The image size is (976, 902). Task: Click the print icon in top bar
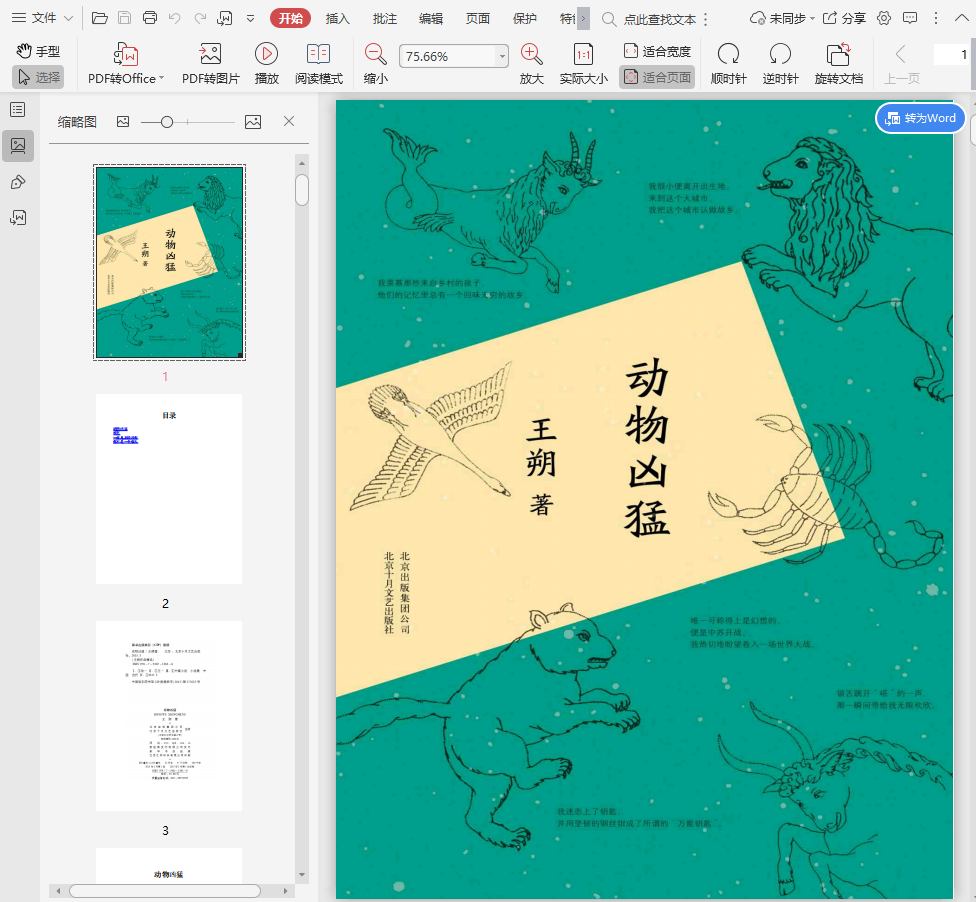(x=150, y=18)
